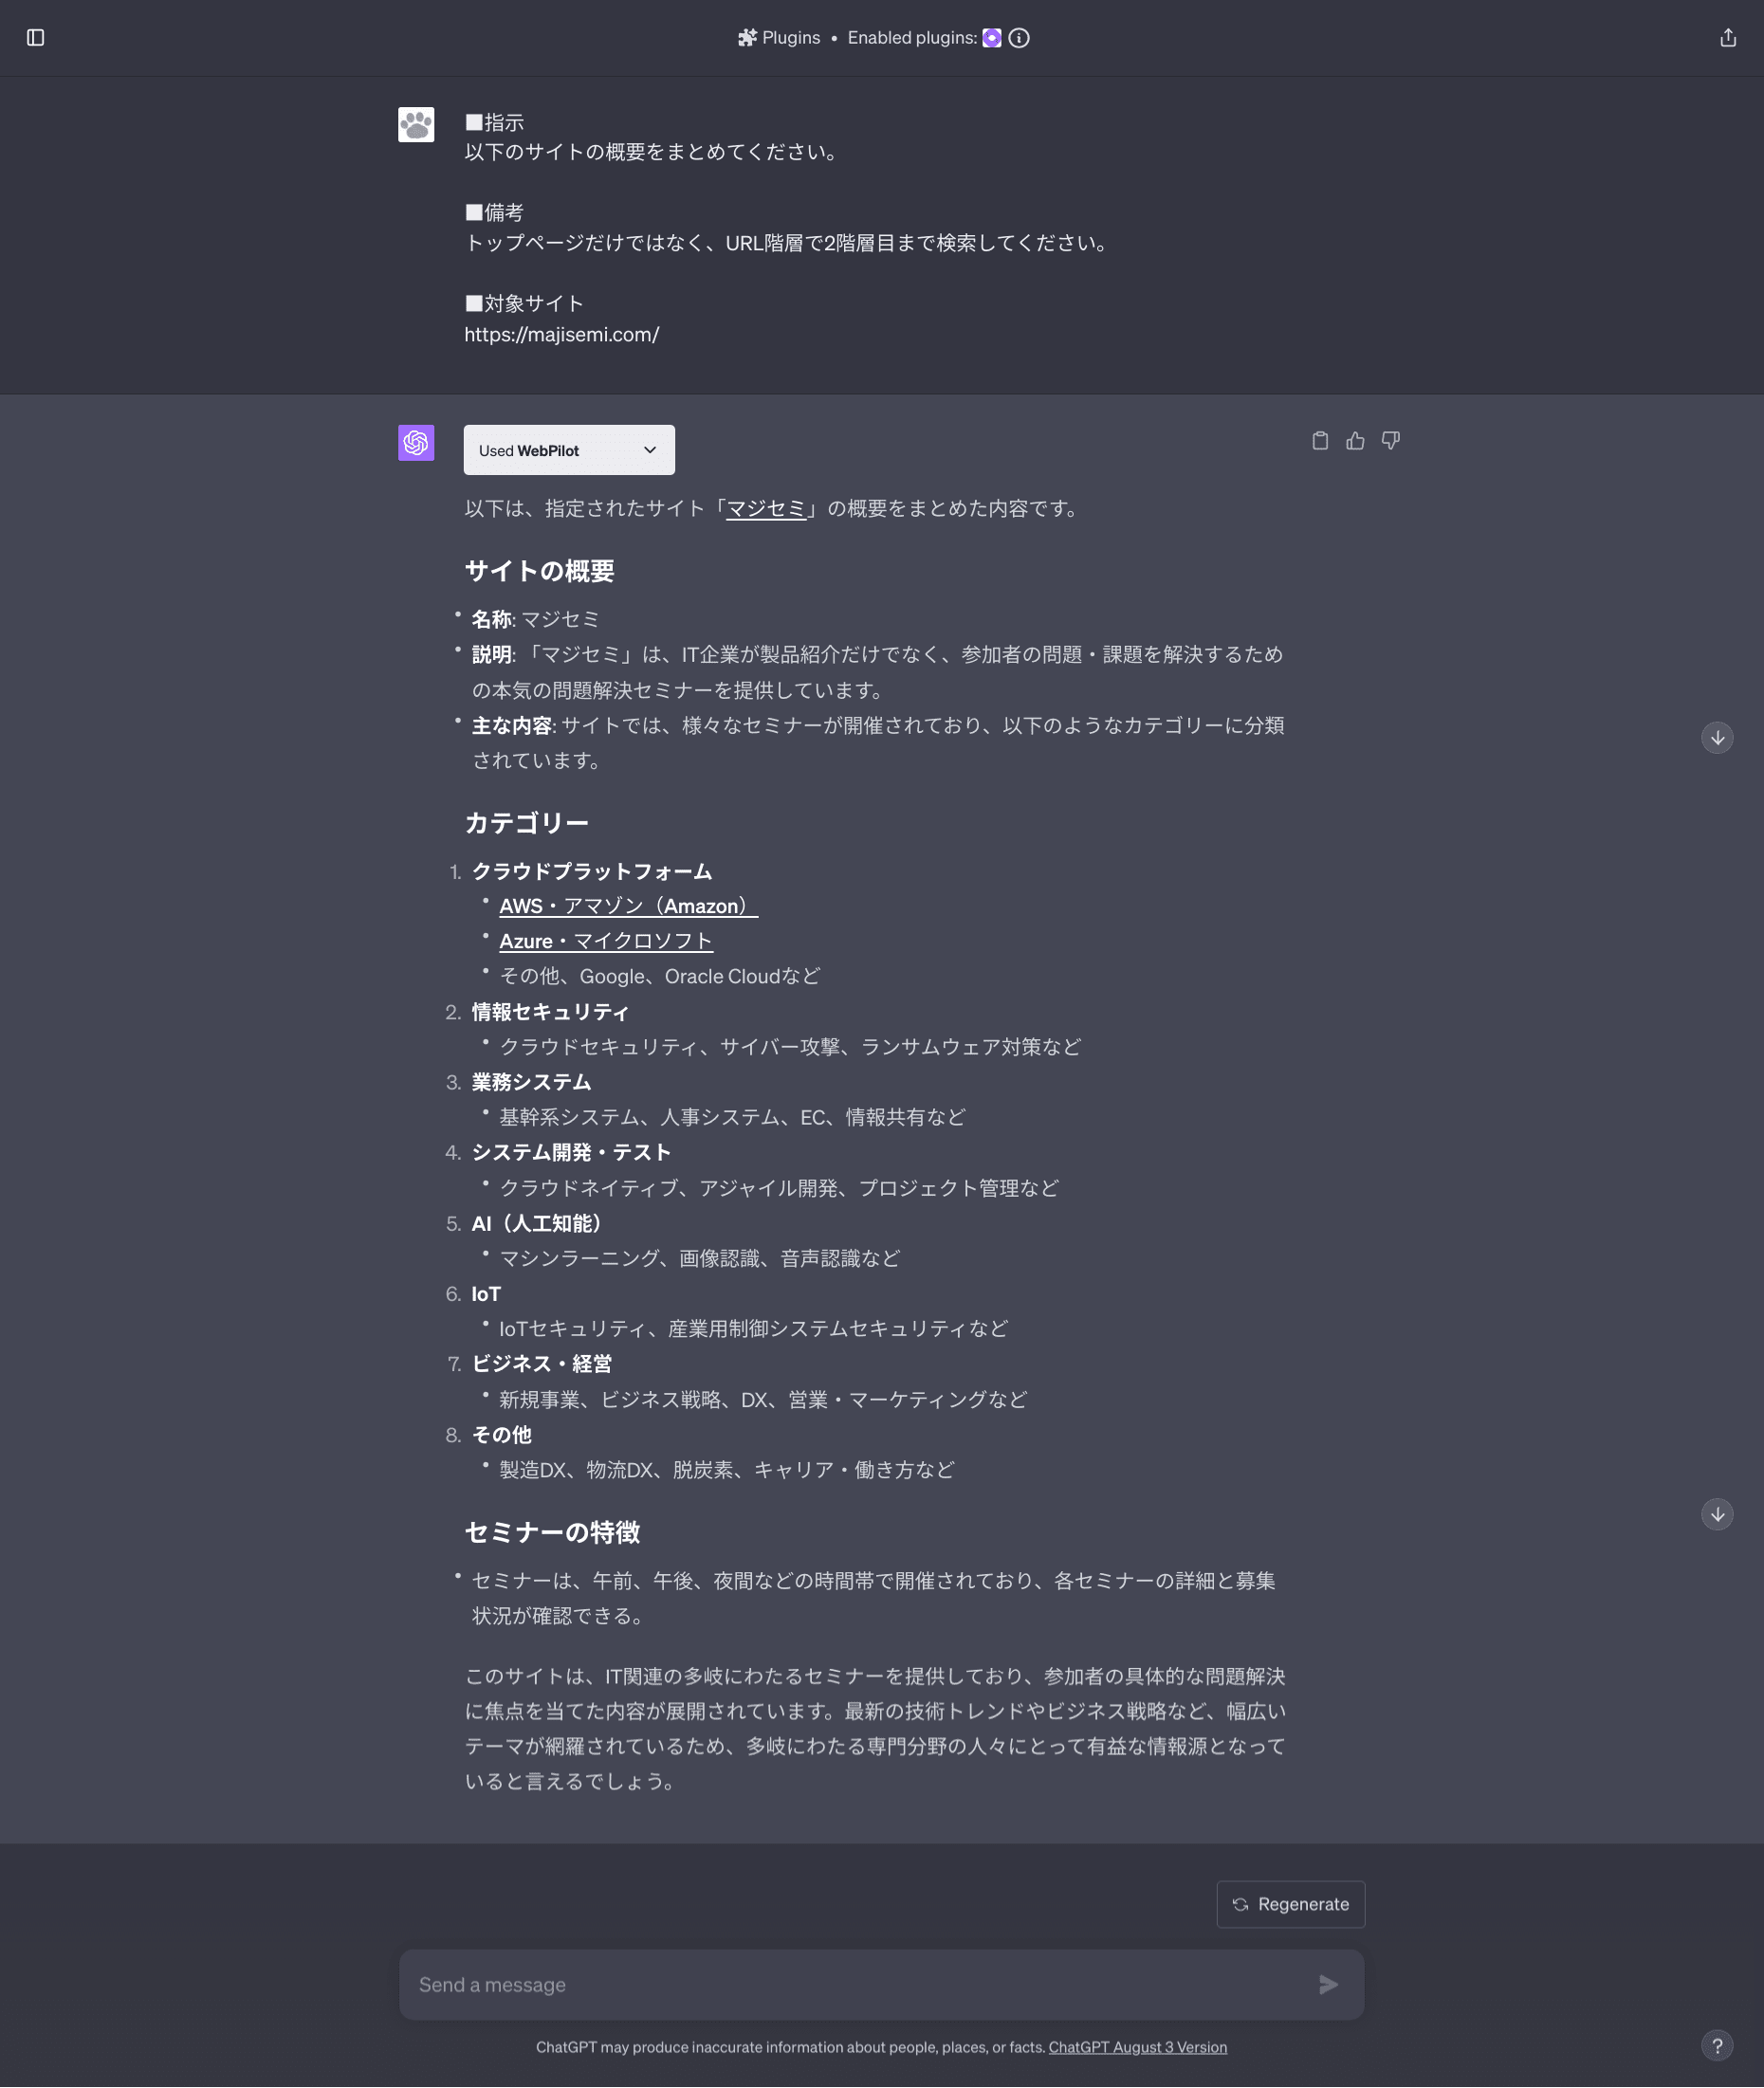Open the マジセミ site link
Image resolution: width=1764 pixels, height=2088 pixels.
pos(766,508)
